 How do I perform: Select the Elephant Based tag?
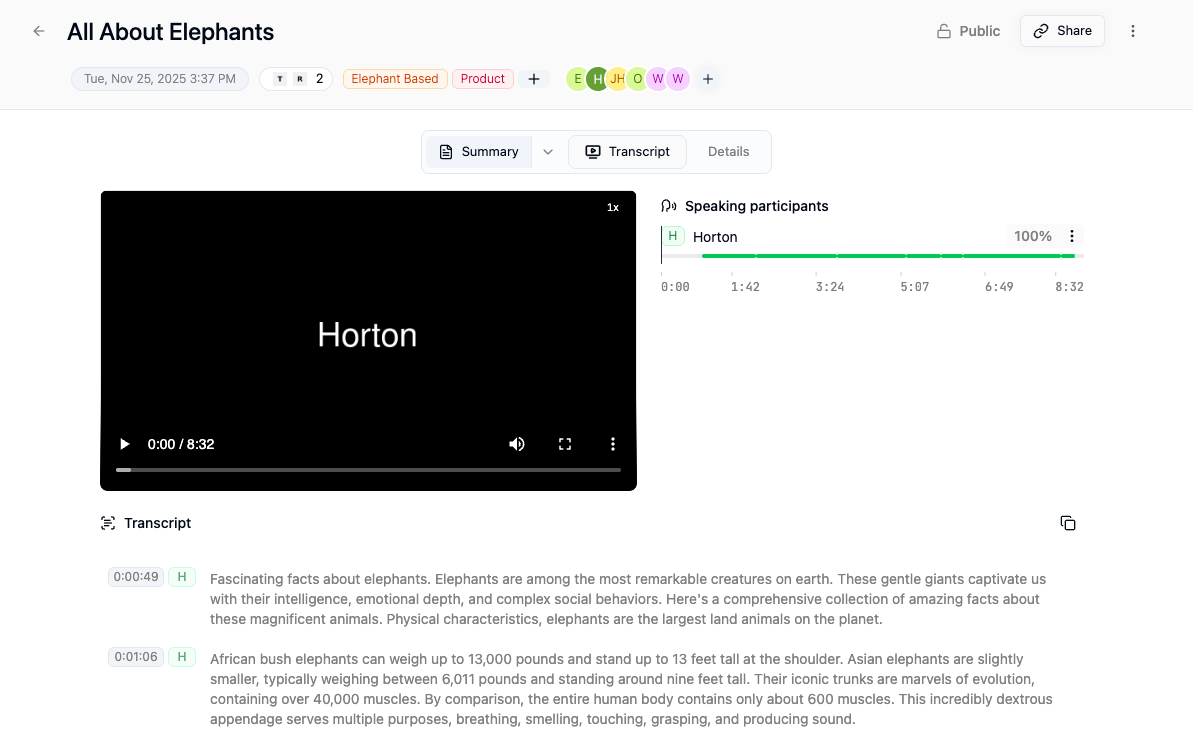[x=395, y=79]
